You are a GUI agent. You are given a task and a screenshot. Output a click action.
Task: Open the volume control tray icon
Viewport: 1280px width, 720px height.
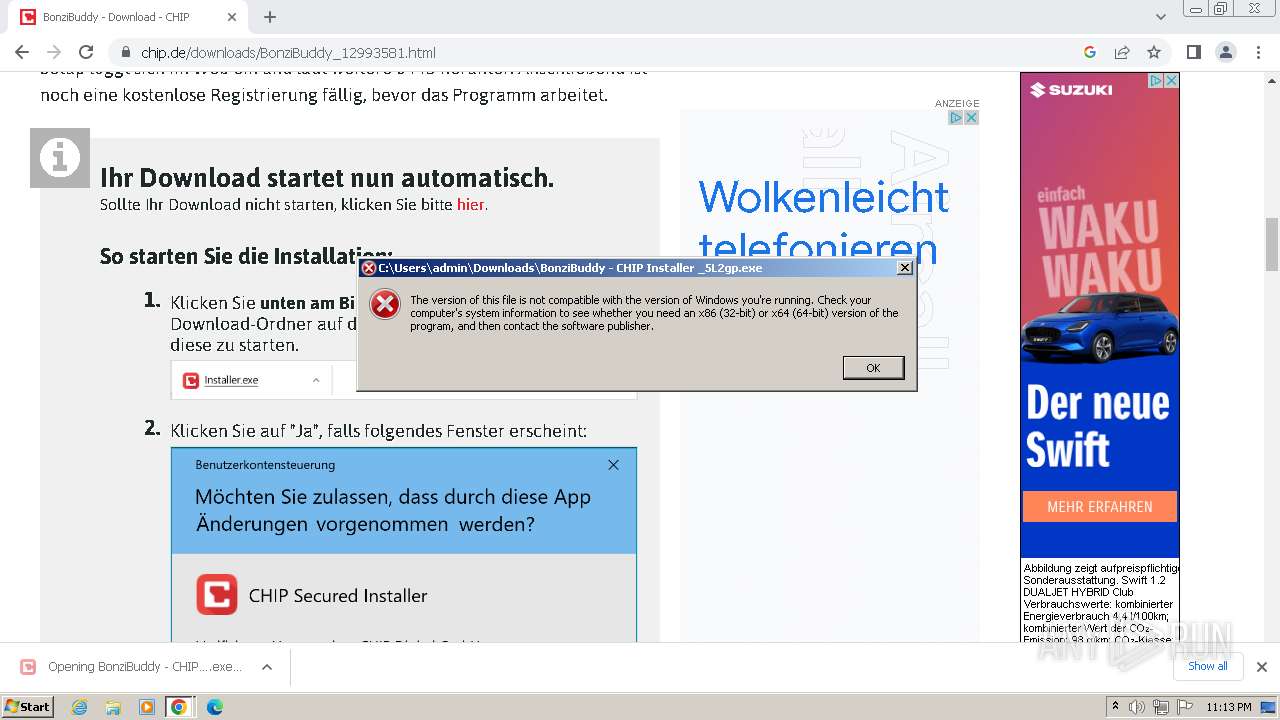coord(1137,707)
